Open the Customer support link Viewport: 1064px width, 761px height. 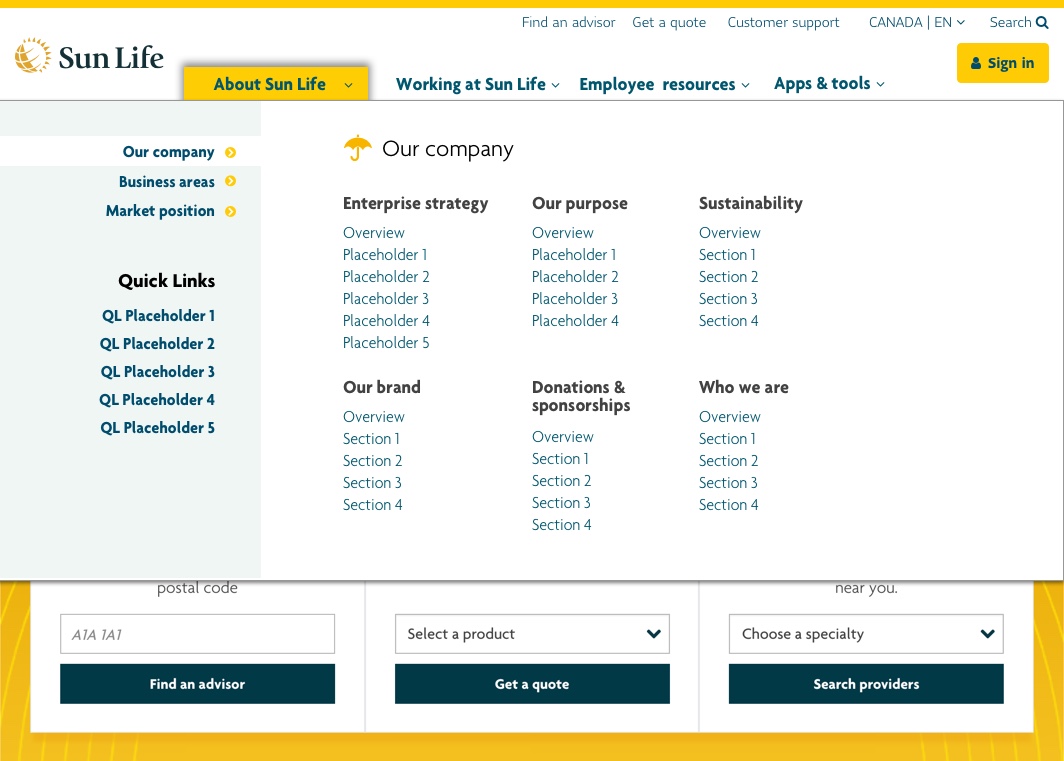(783, 22)
